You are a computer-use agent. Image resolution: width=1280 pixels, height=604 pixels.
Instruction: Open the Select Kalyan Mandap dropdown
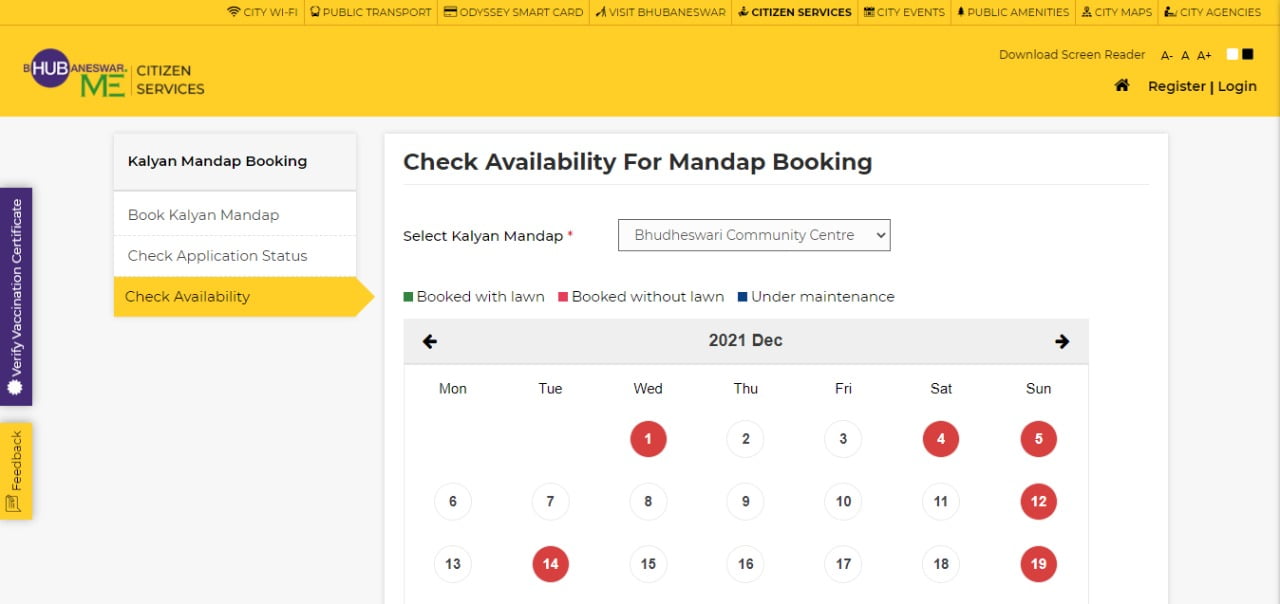(754, 236)
